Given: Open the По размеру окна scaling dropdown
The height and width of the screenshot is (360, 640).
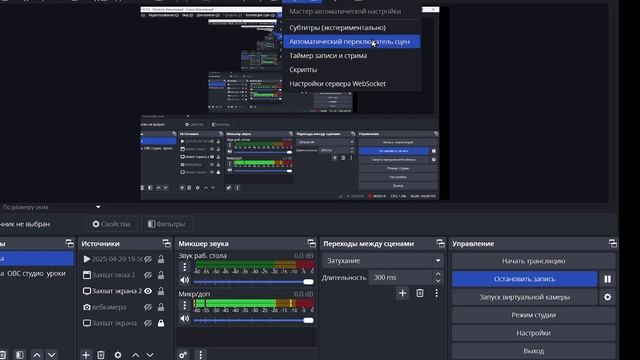Looking at the screenshot, I should (51, 207).
